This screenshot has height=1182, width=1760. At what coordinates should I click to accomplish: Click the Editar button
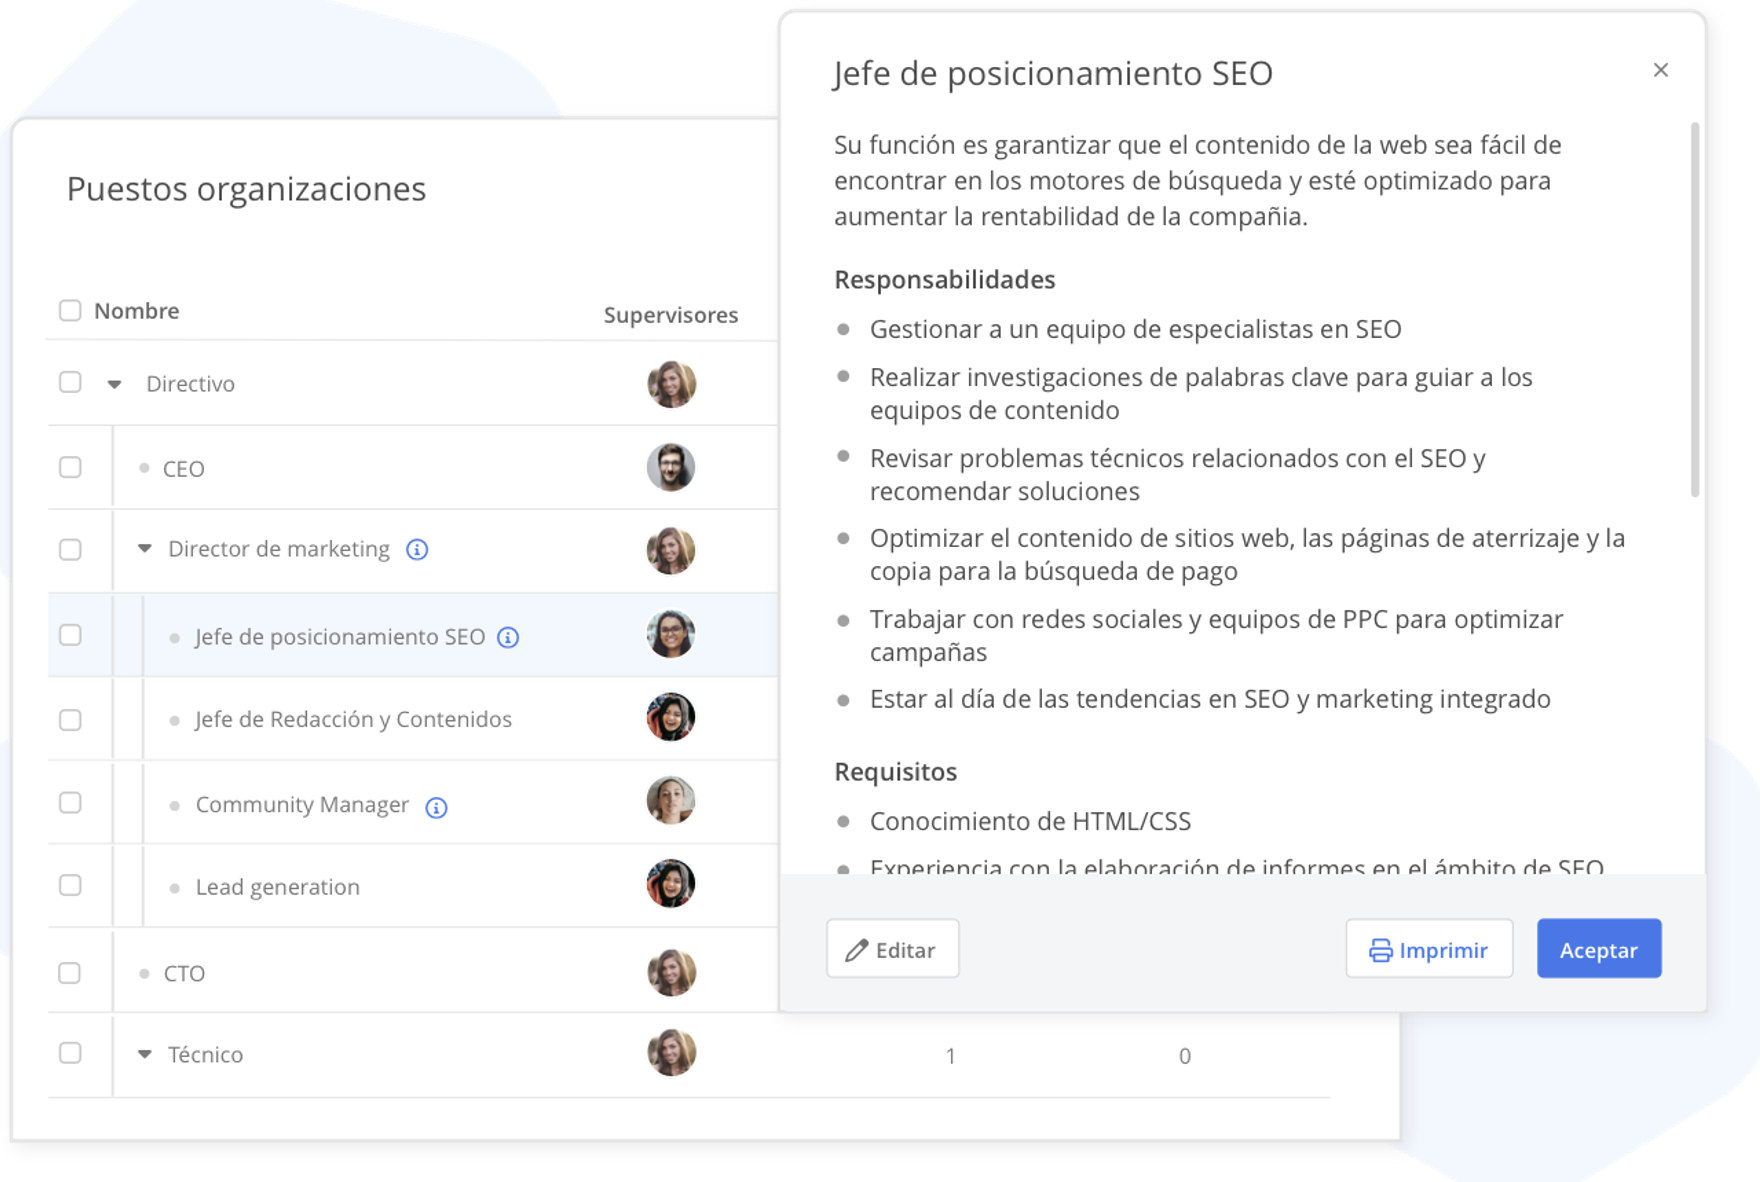(x=892, y=949)
